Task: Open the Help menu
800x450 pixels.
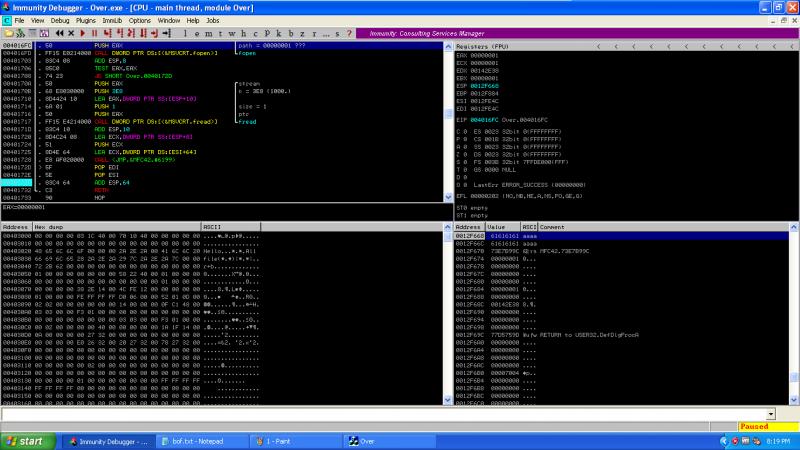Action: click(193, 20)
